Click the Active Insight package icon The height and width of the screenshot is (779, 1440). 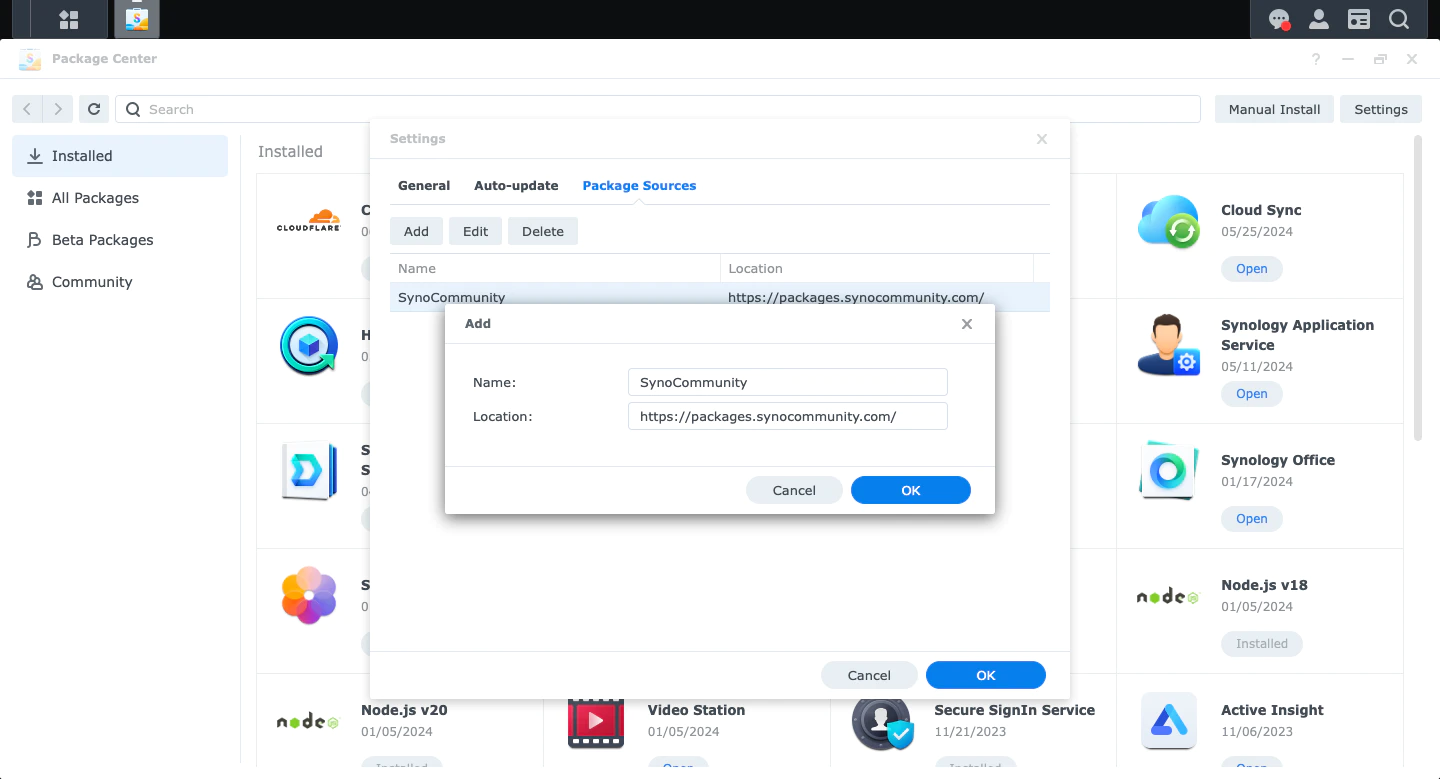pos(1169,721)
